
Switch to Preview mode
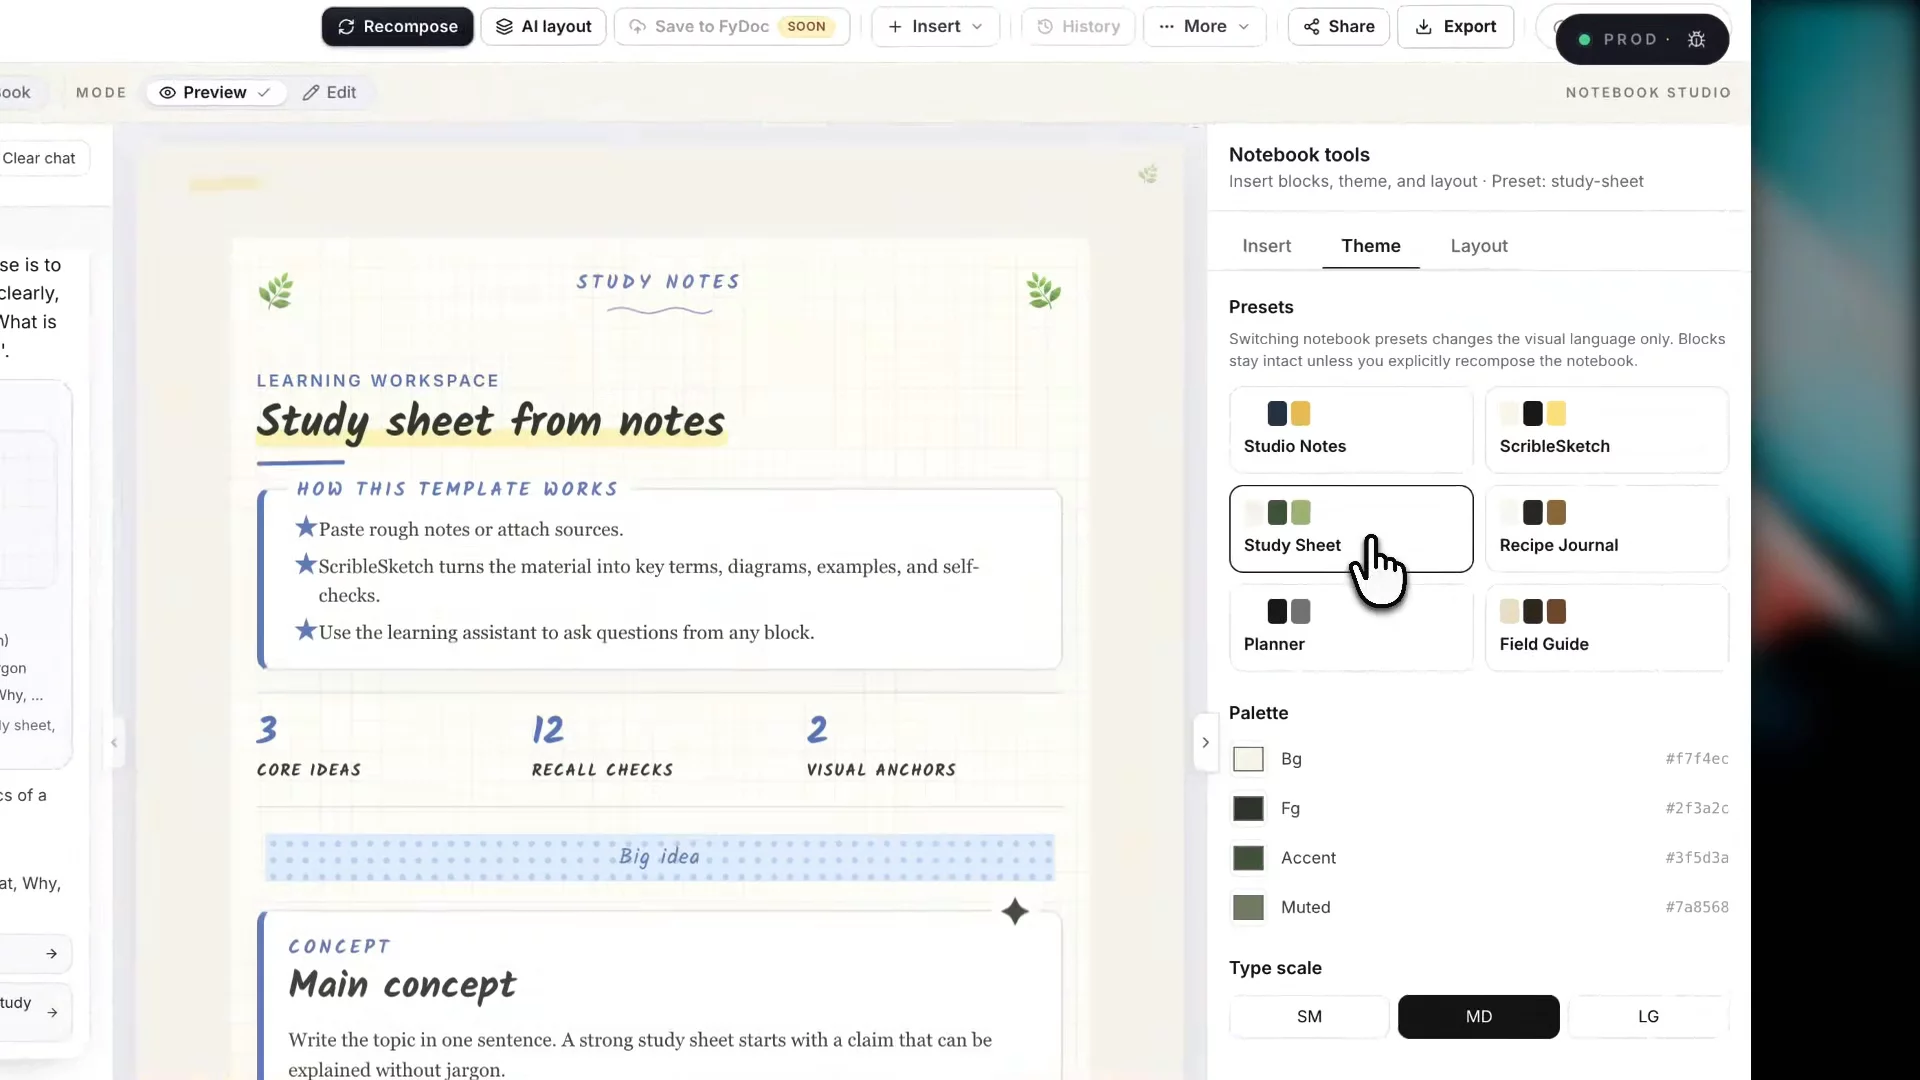215,92
